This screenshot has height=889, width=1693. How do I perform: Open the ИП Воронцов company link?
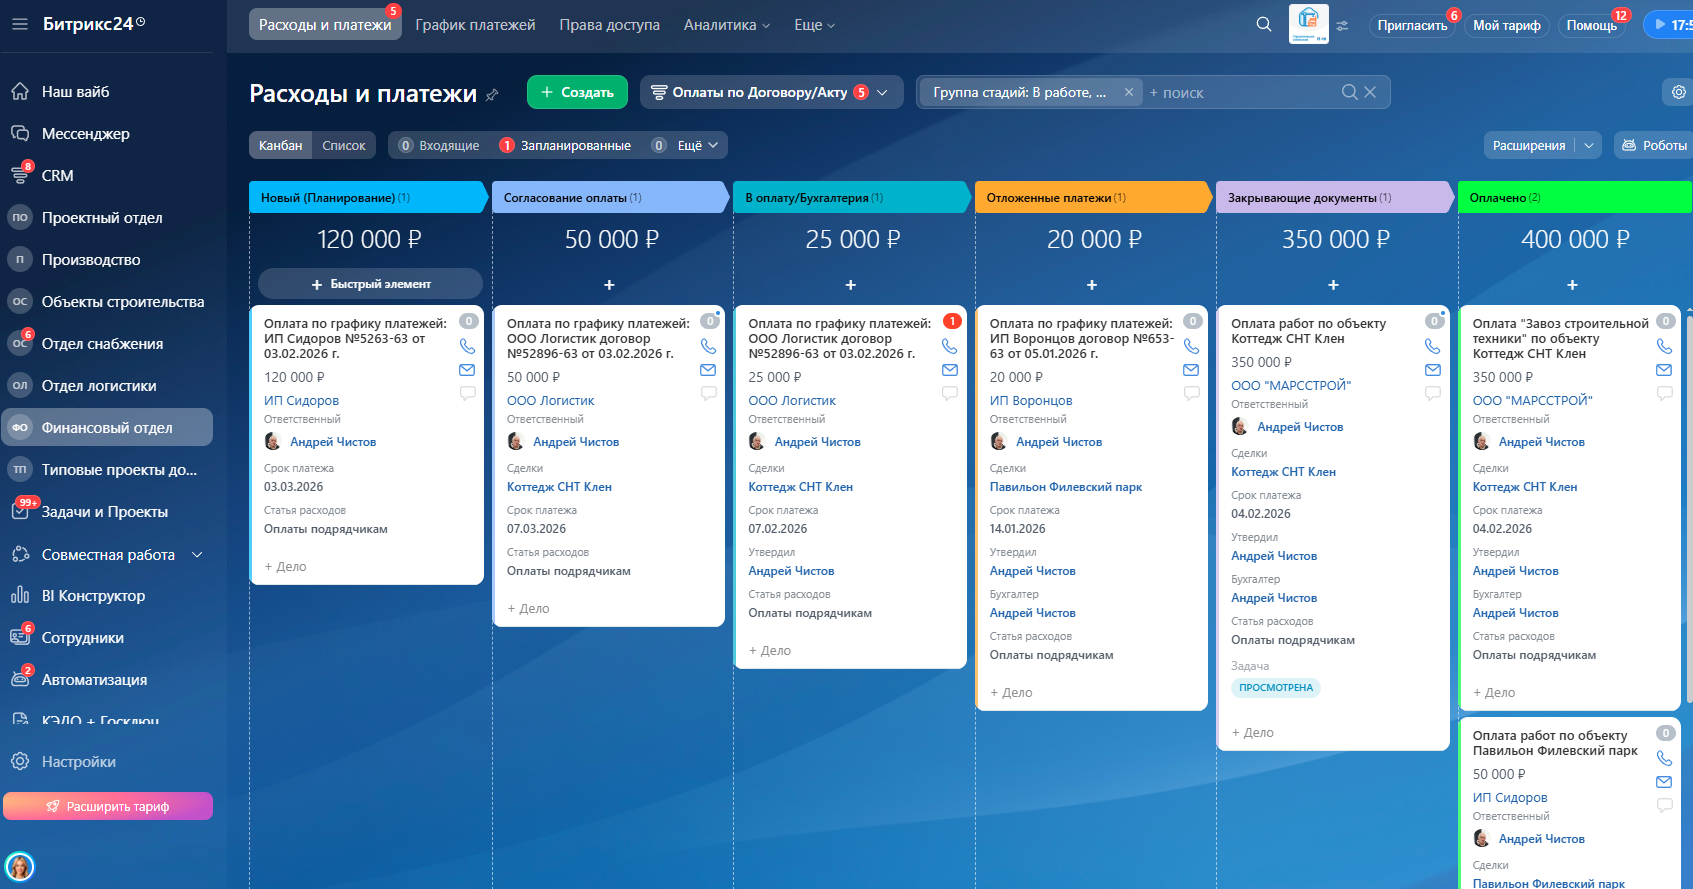point(1031,401)
